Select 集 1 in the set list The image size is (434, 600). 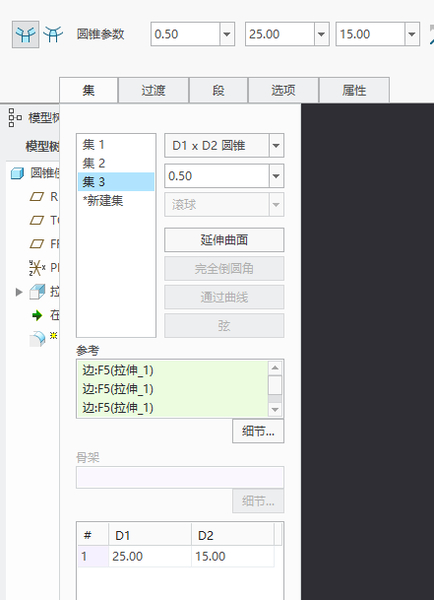[116, 145]
